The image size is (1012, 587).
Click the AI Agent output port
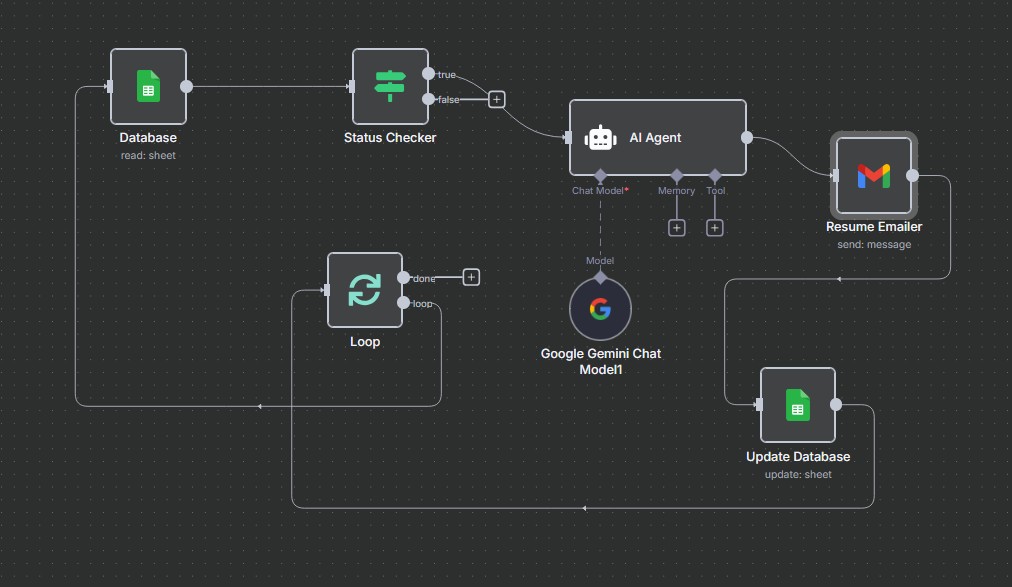pos(746,137)
